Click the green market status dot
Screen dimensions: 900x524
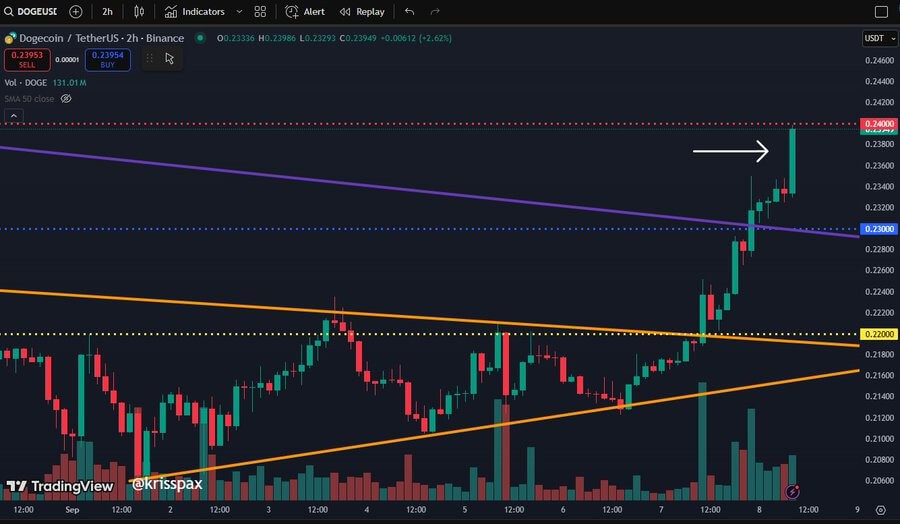[200, 38]
